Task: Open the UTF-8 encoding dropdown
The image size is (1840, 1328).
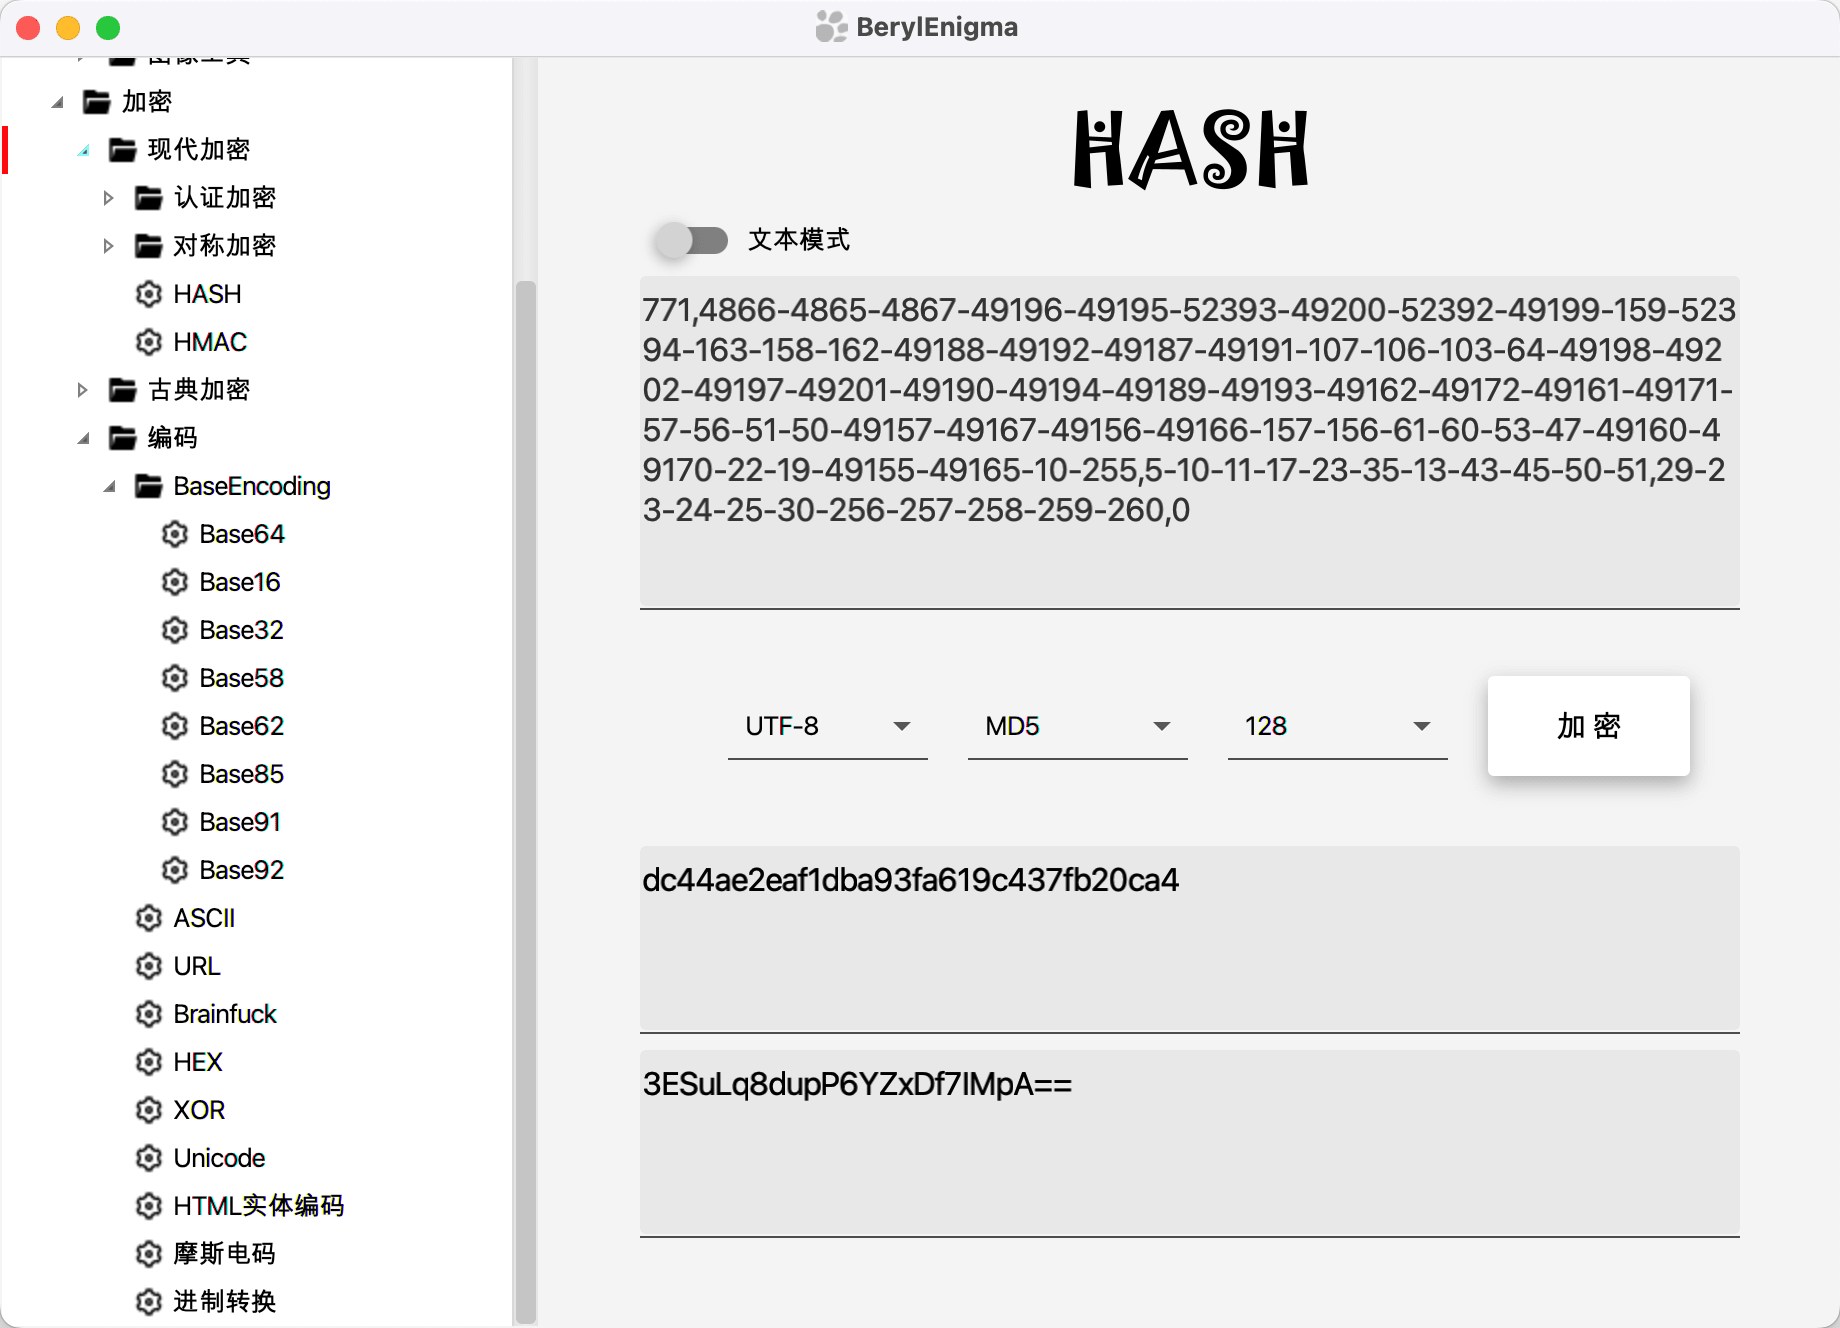Action: click(x=827, y=726)
